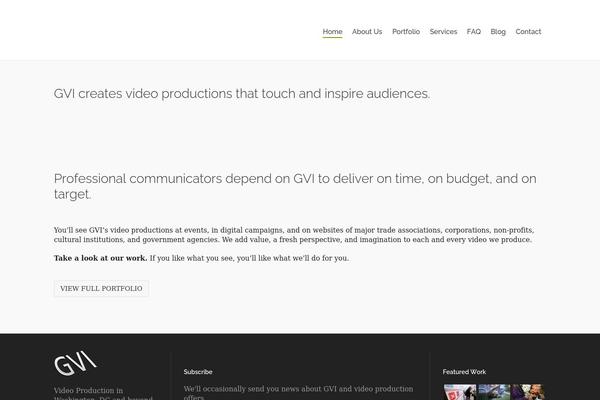This screenshot has width=600, height=400.
Task: Click the 'We'll occasionally send you news' text
Action: [298, 392]
